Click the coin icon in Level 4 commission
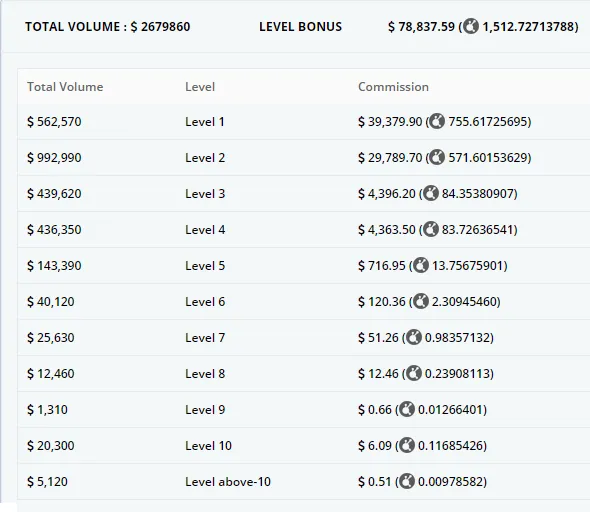590x512 pixels. (430, 229)
